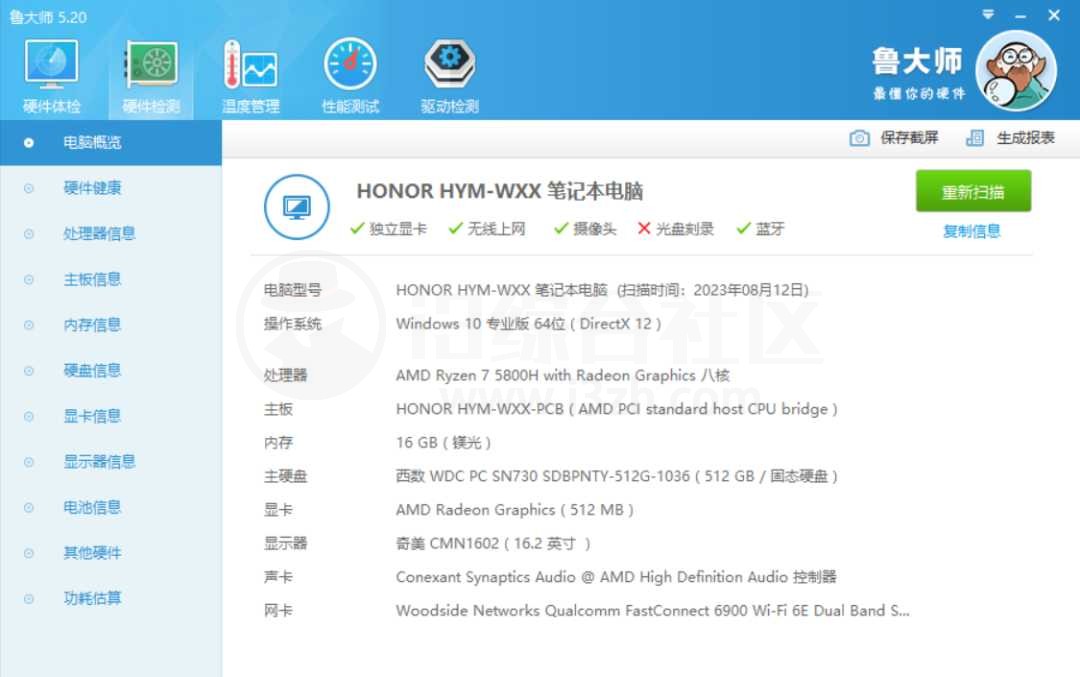Click the AMD Radeon Graphics ( 512 MB ) value
The height and width of the screenshot is (677, 1080).
(515, 510)
